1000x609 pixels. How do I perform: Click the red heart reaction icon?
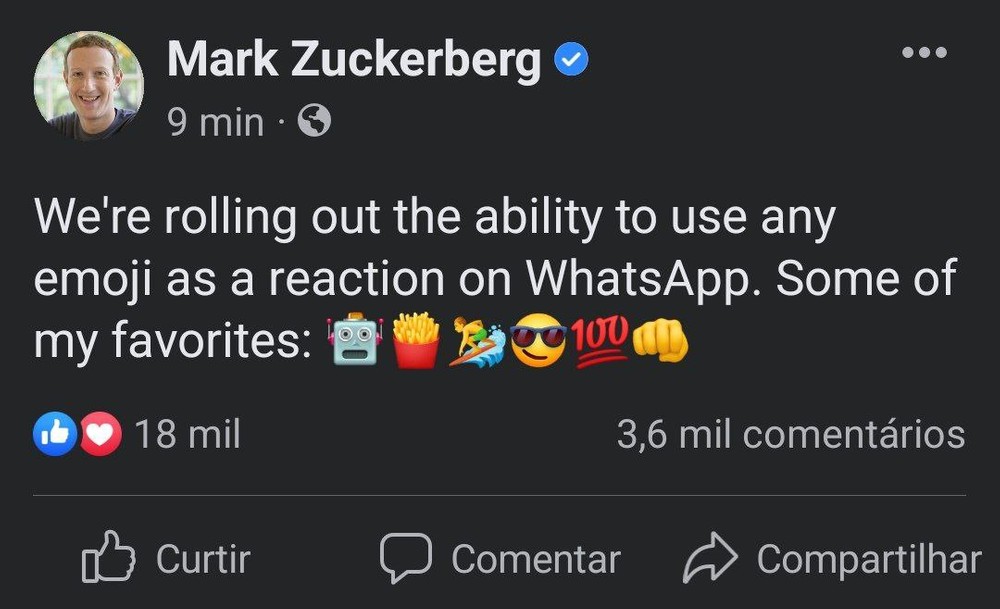99,435
